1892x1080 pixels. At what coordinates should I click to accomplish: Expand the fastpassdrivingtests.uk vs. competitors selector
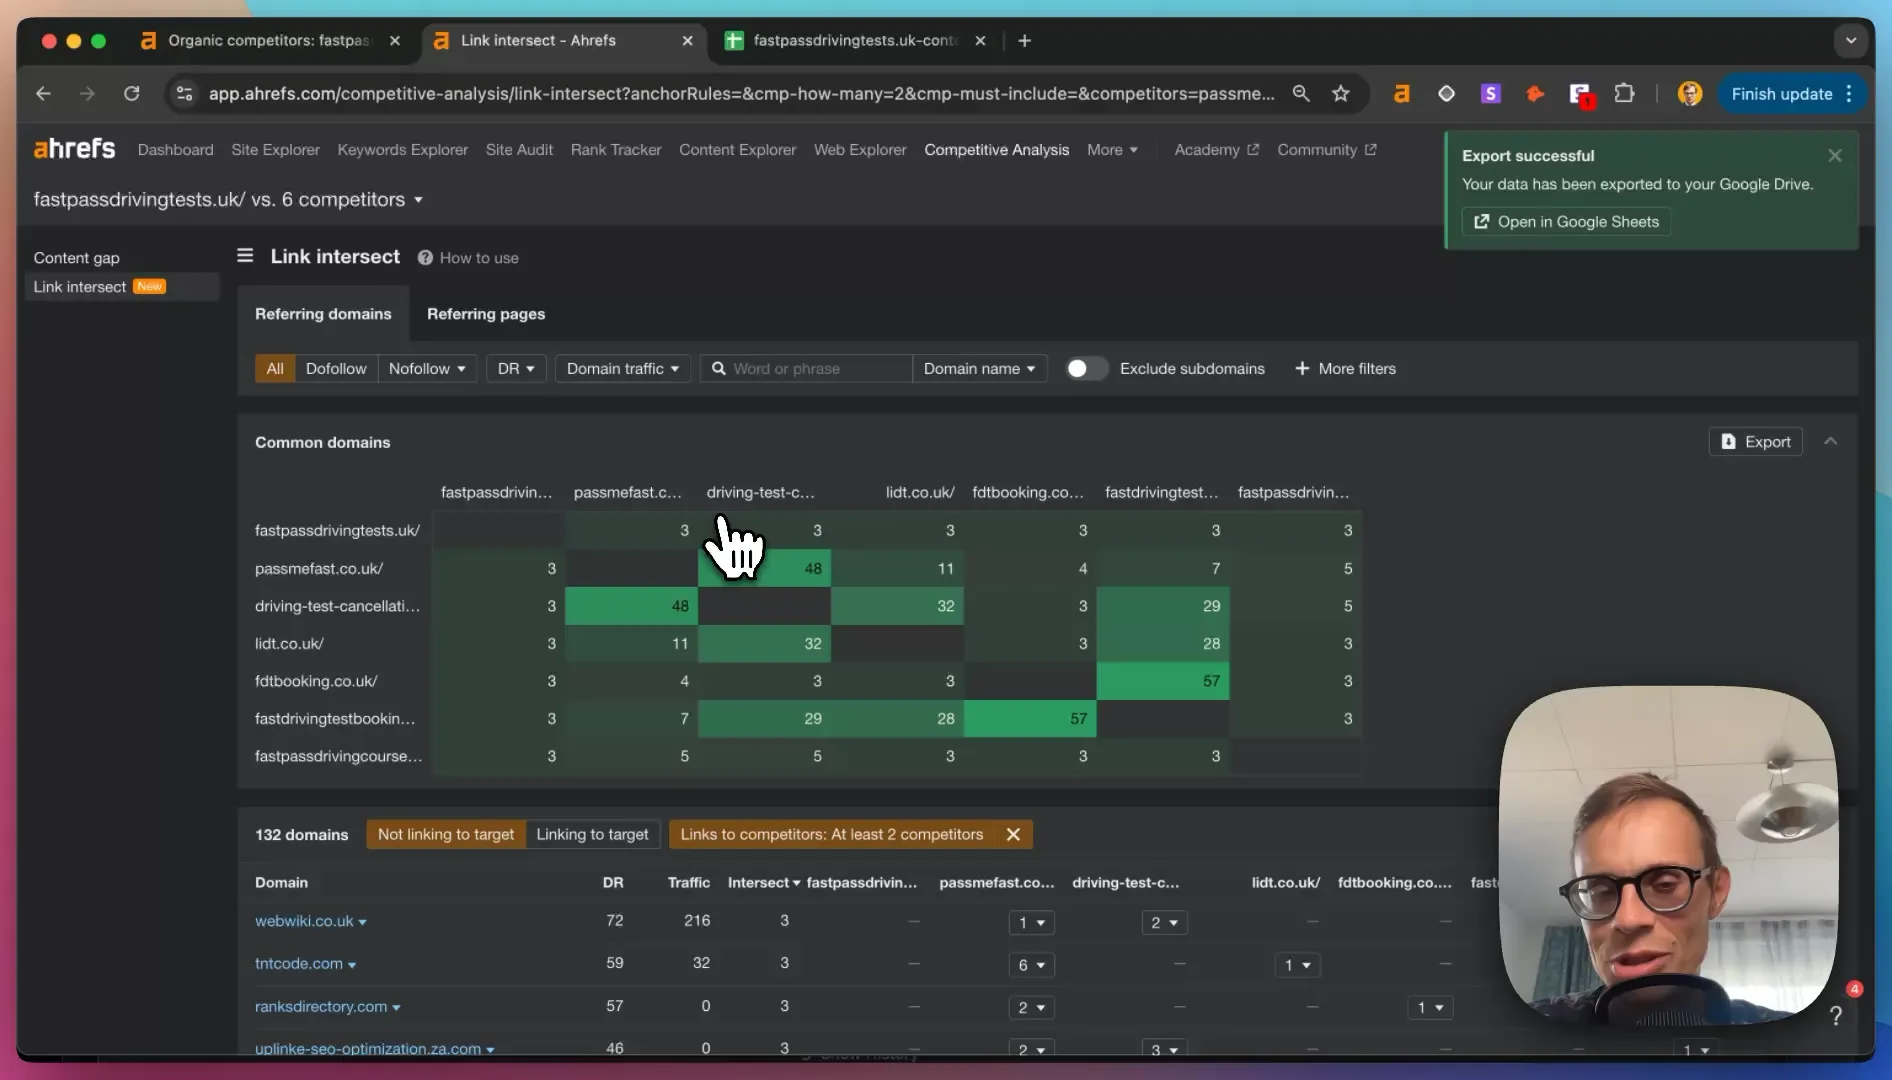pos(228,200)
